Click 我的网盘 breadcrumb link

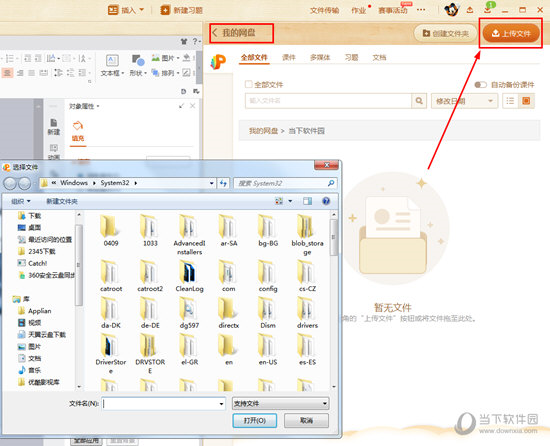[263, 131]
